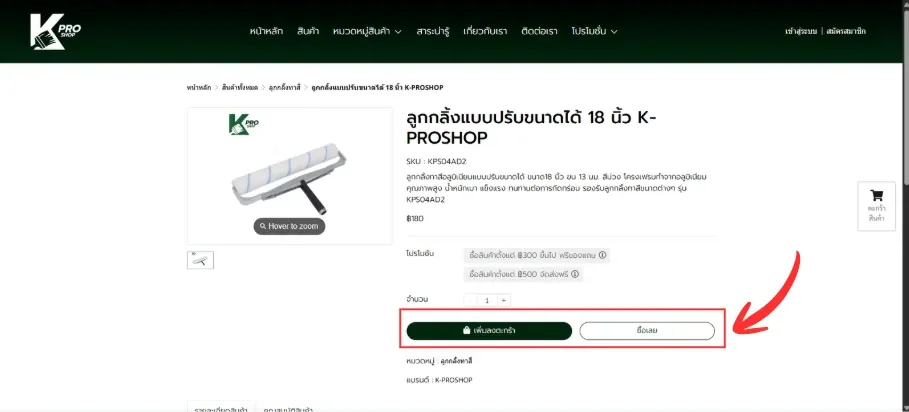
Task: Click the K Pro Shop logo
Action: pos(56,31)
